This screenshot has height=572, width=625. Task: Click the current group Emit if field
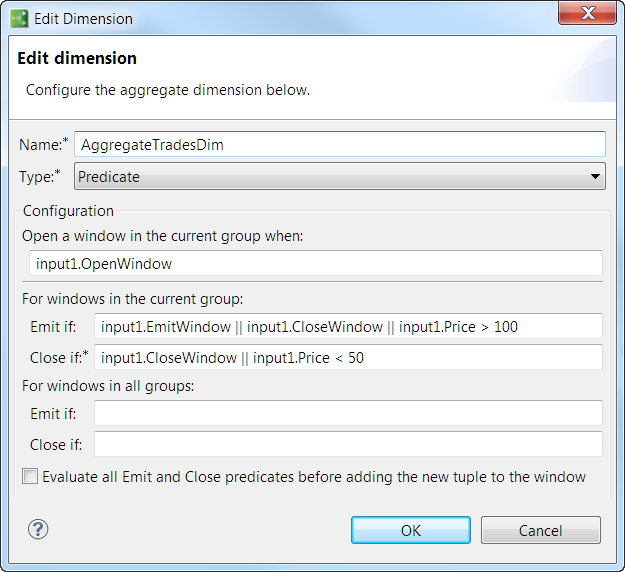click(x=348, y=327)
